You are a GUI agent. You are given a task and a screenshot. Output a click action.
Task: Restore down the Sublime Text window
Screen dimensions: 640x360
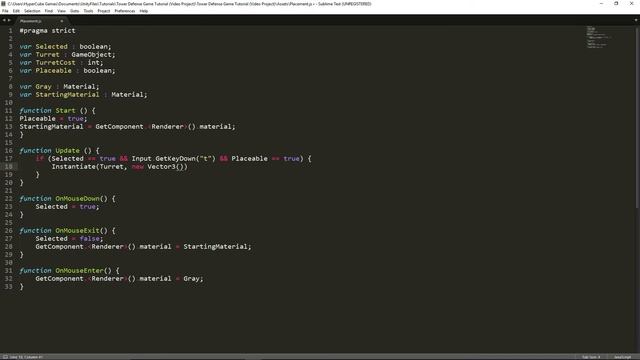[616, 4]
